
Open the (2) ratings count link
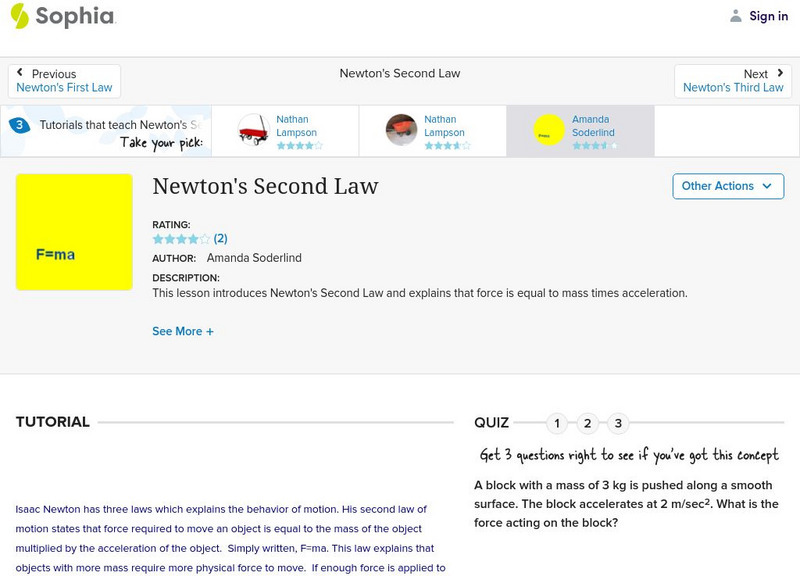pos(220,238)
